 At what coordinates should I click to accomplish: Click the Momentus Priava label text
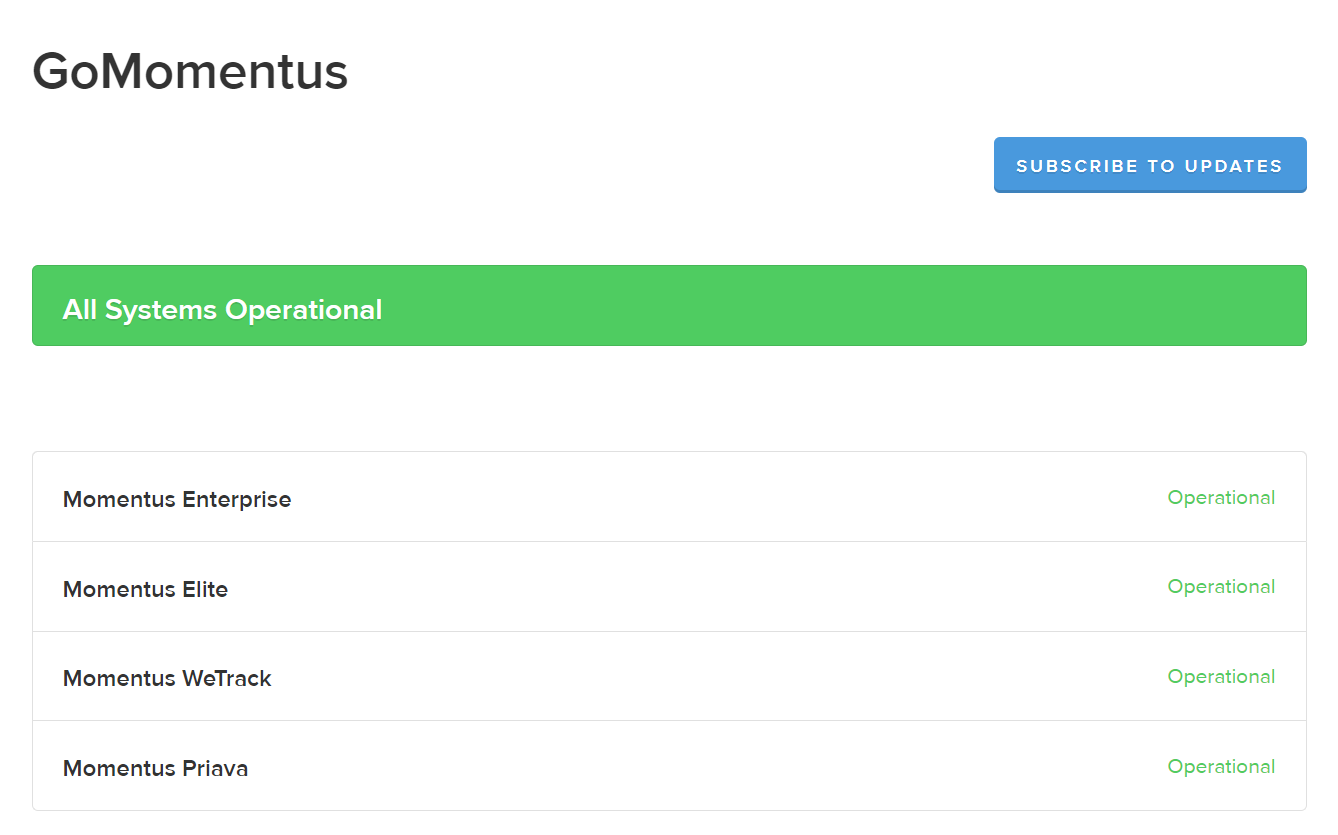pos(155,768)
